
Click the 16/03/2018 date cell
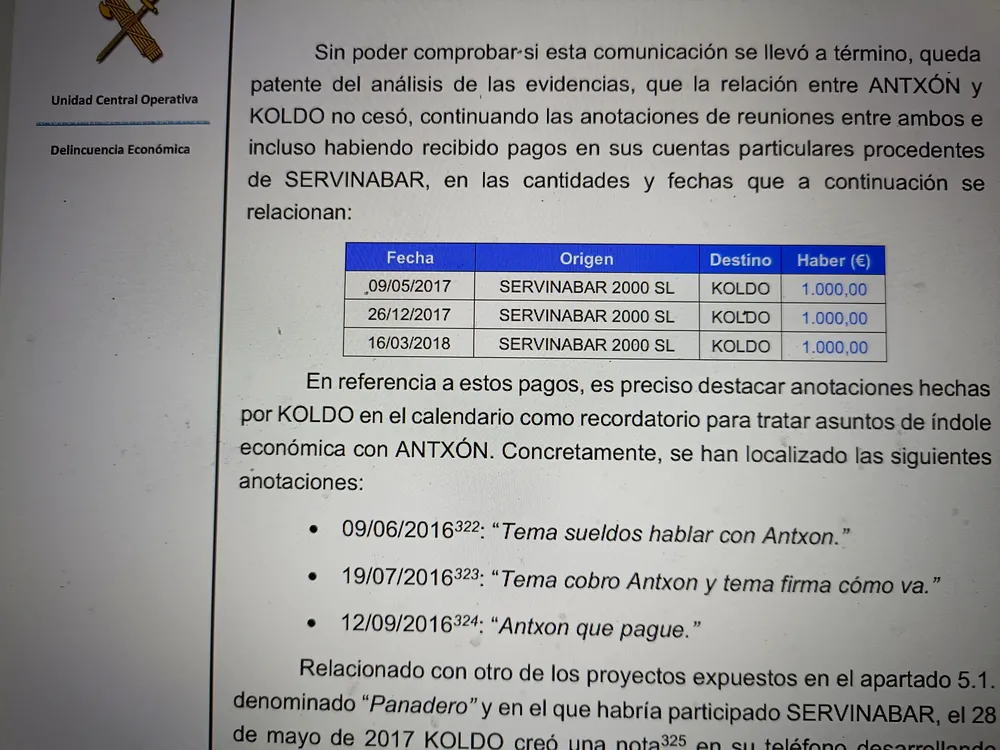click(x=409, y=344)
